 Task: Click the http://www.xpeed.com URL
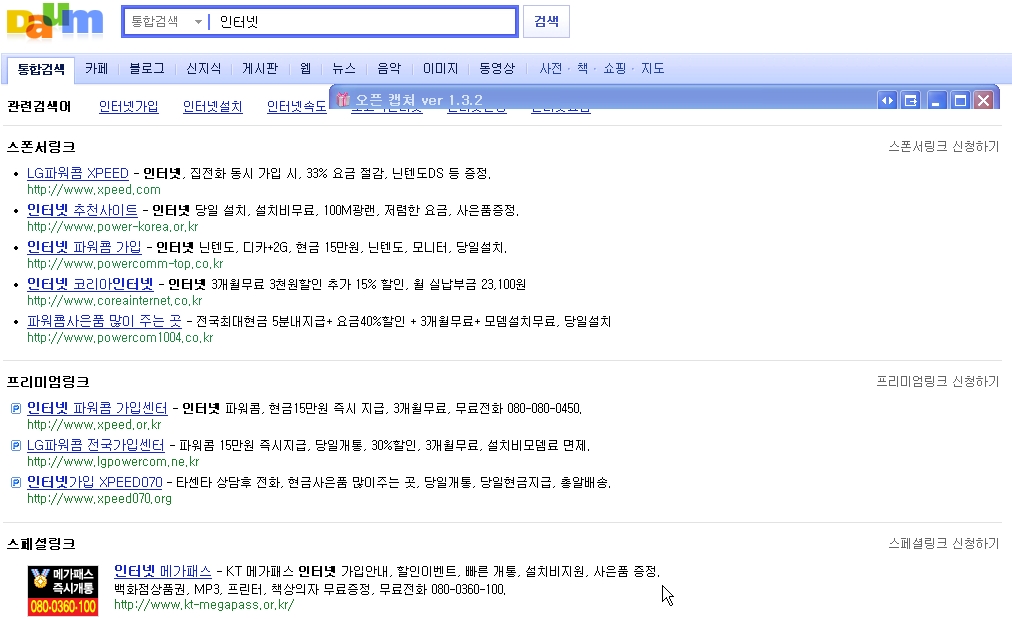coord(94,190)
